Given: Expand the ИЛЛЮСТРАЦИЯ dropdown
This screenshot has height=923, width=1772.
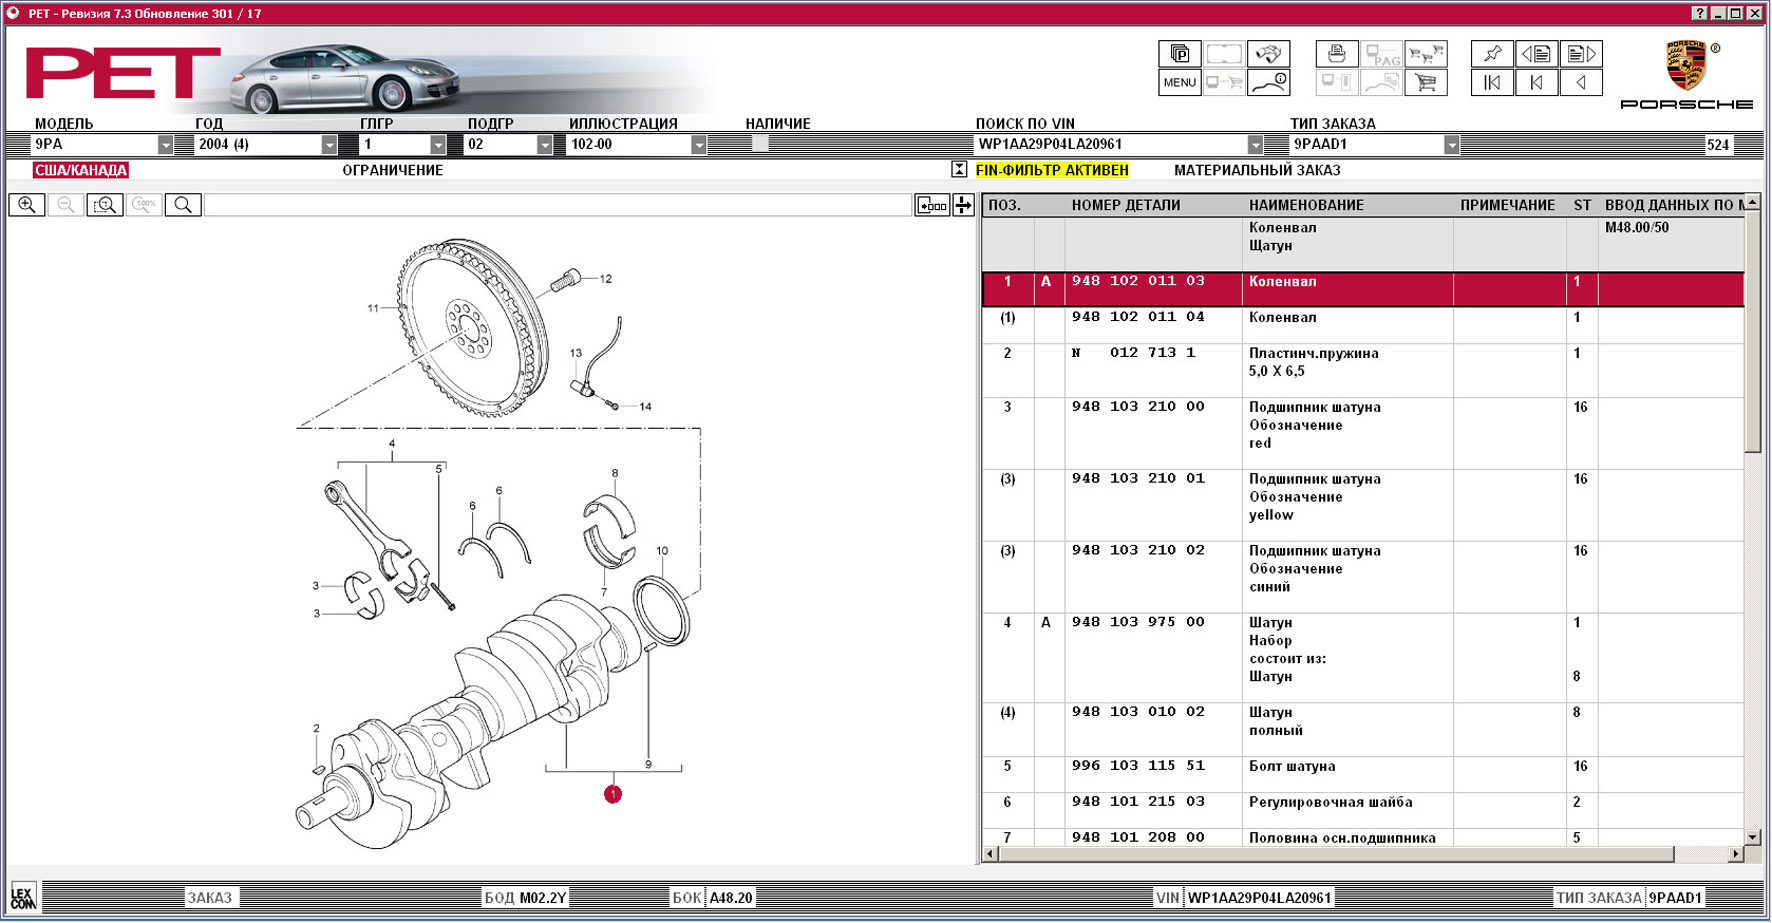Looking at the screenshot, I should tap(698, 145).
